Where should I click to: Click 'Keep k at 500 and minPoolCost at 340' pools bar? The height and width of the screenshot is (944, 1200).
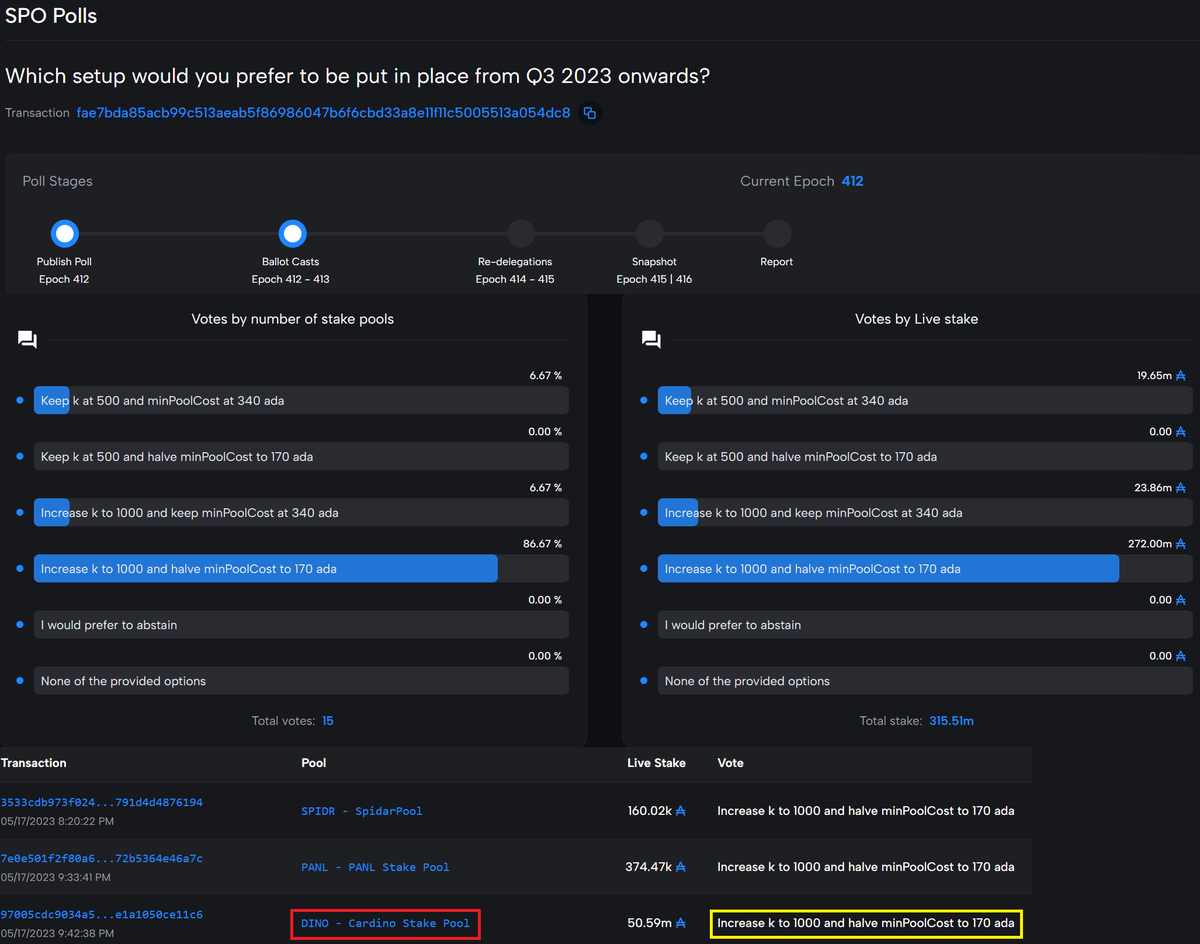pyautogui.click(x=301, y=401)
